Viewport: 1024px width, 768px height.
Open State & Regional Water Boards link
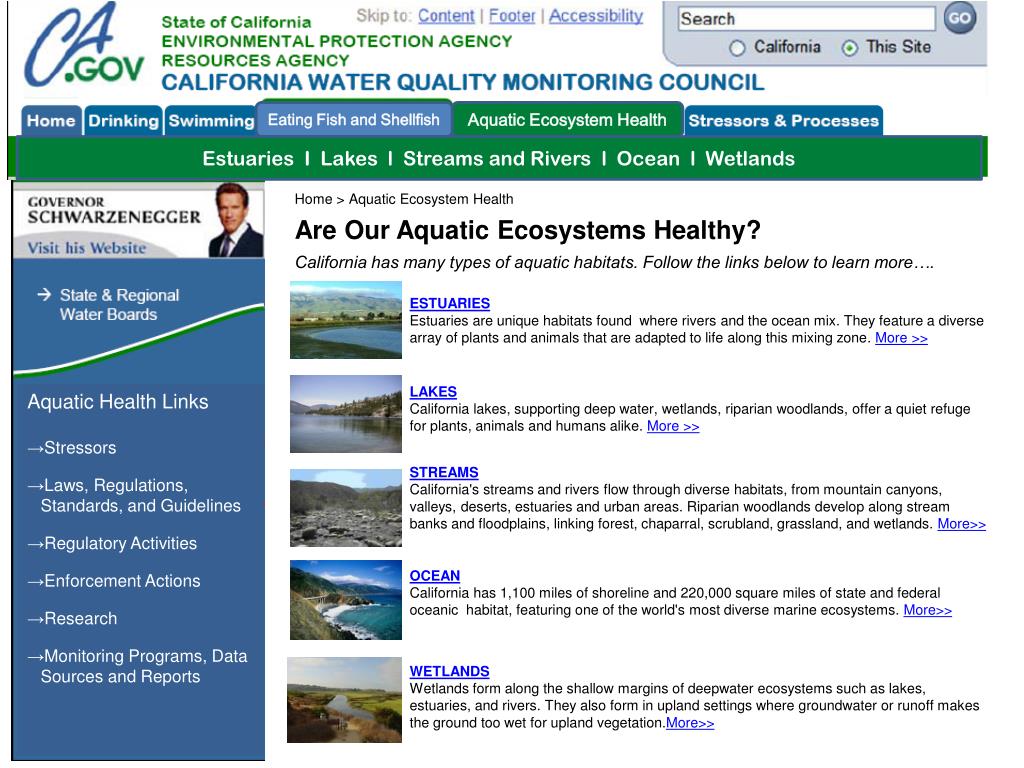[120, 305]
